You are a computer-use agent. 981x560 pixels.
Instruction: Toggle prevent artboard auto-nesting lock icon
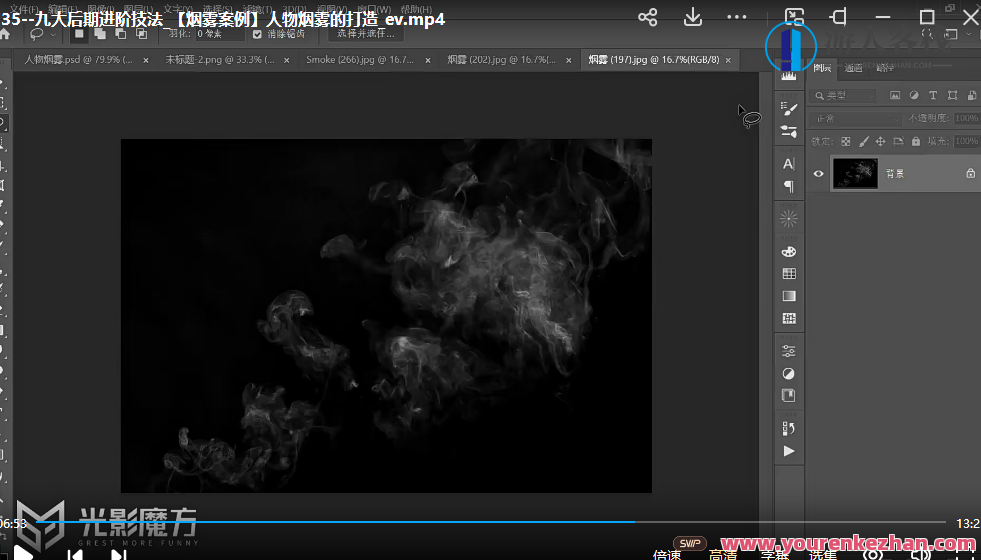898,141
